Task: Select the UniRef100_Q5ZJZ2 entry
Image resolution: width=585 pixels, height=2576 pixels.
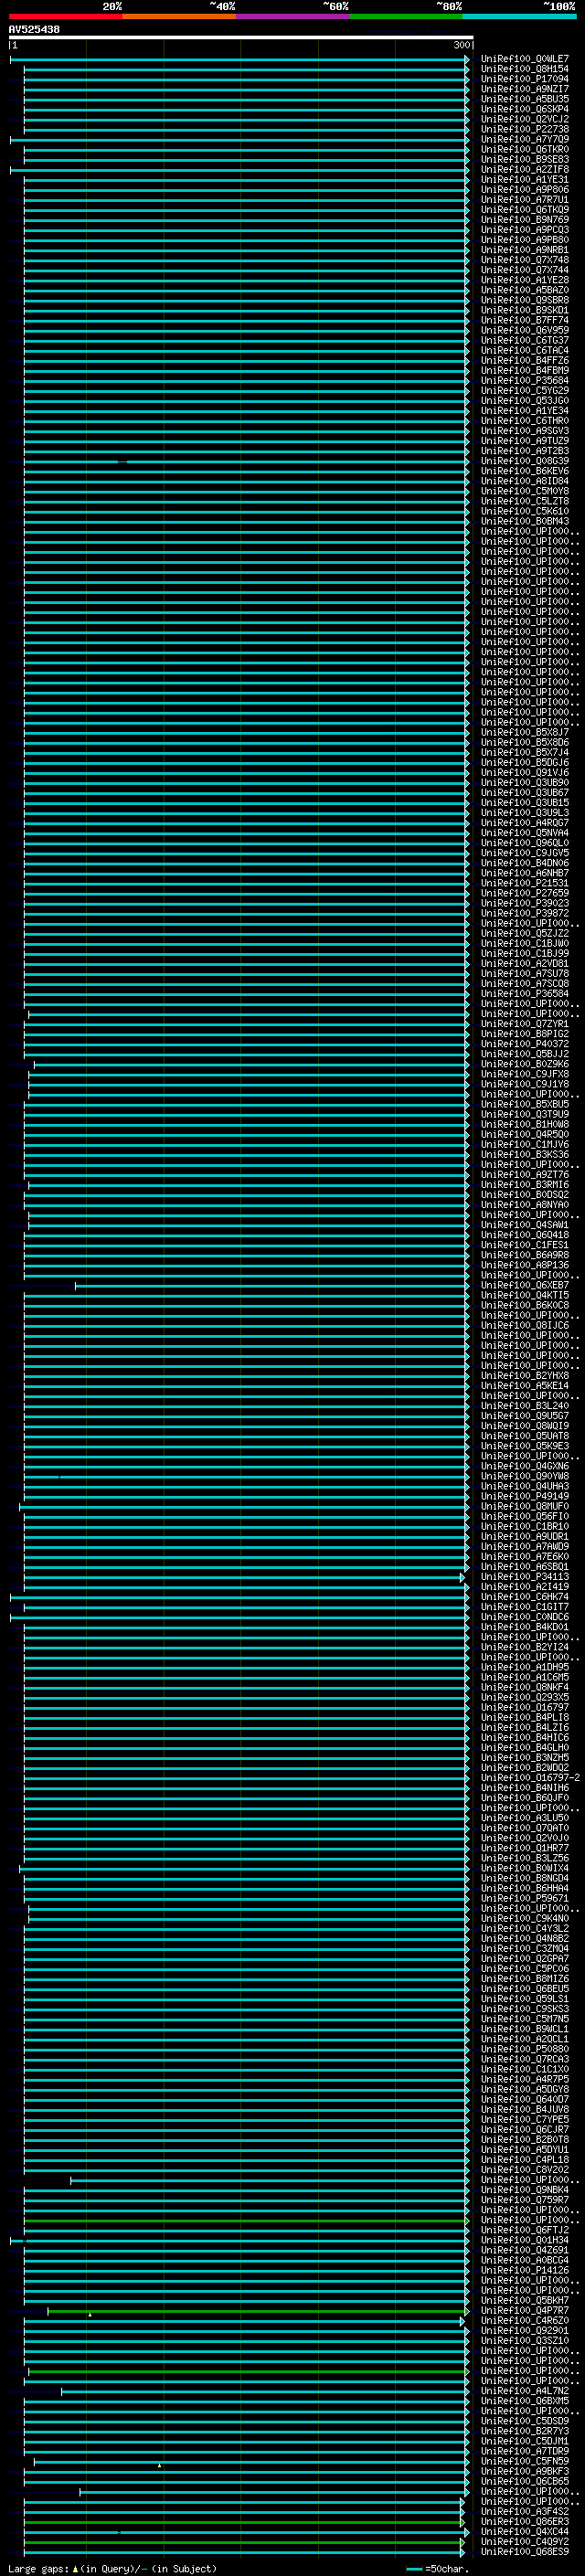Action: point(525,933)
